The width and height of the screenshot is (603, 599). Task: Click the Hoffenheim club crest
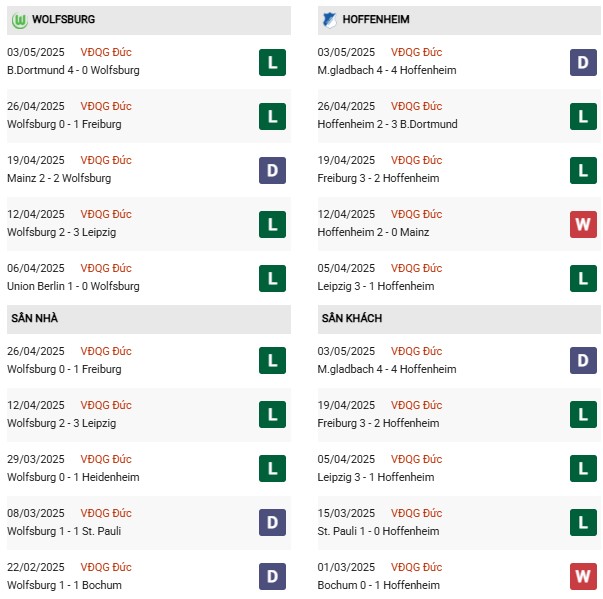click(329, 20)
